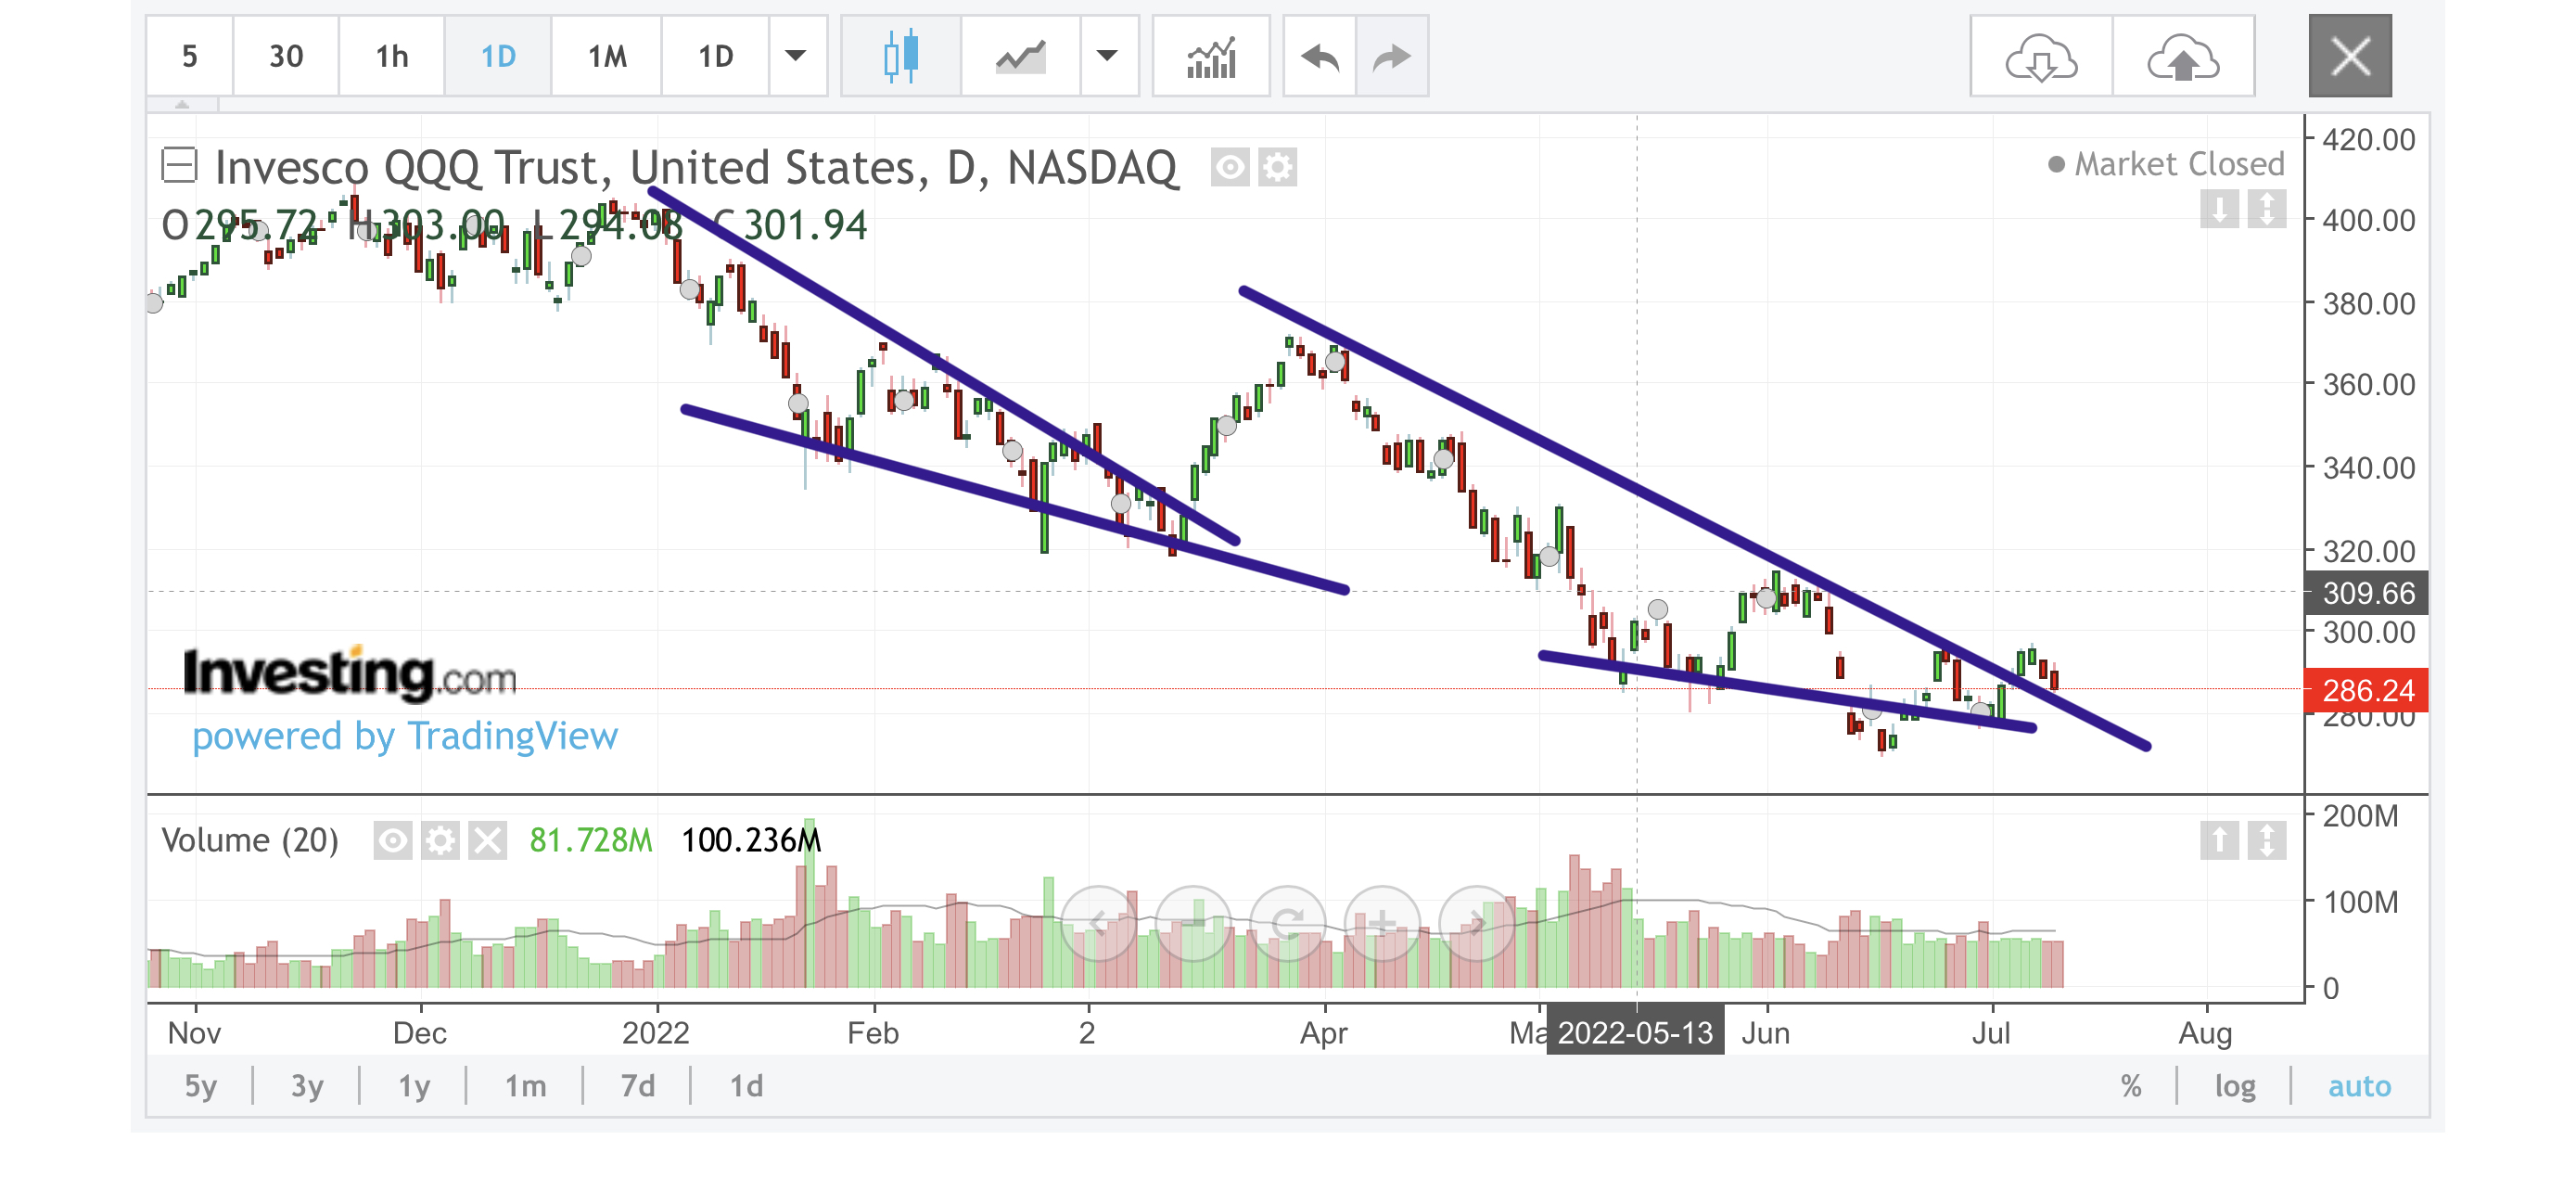2576x1191 pixels.
Task: Set chart range to 1y
Action: click(414, 1085)
